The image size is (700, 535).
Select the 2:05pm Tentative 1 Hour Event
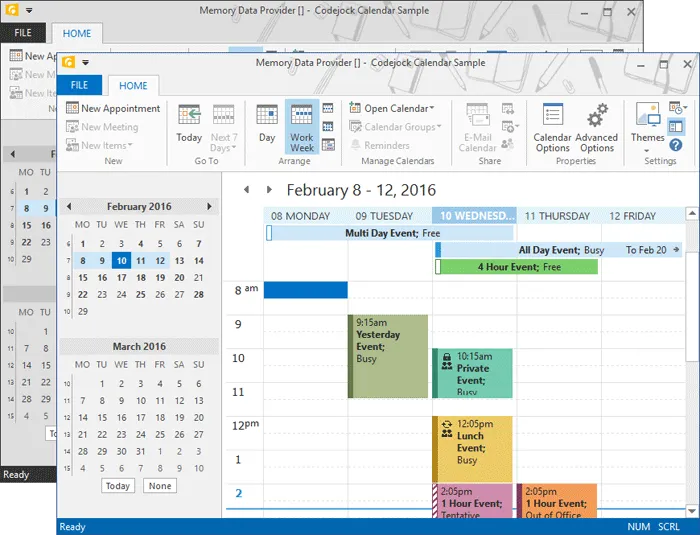472,501
